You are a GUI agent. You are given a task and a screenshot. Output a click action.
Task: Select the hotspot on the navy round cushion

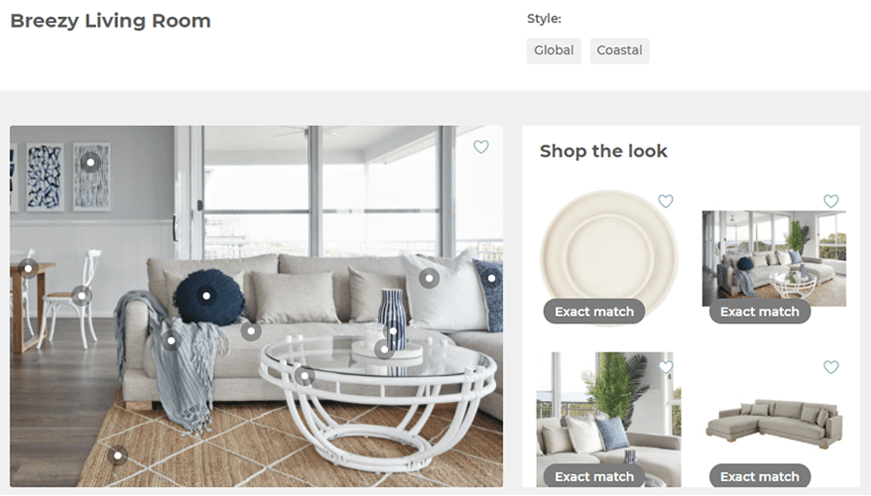(x=206, y=296)
